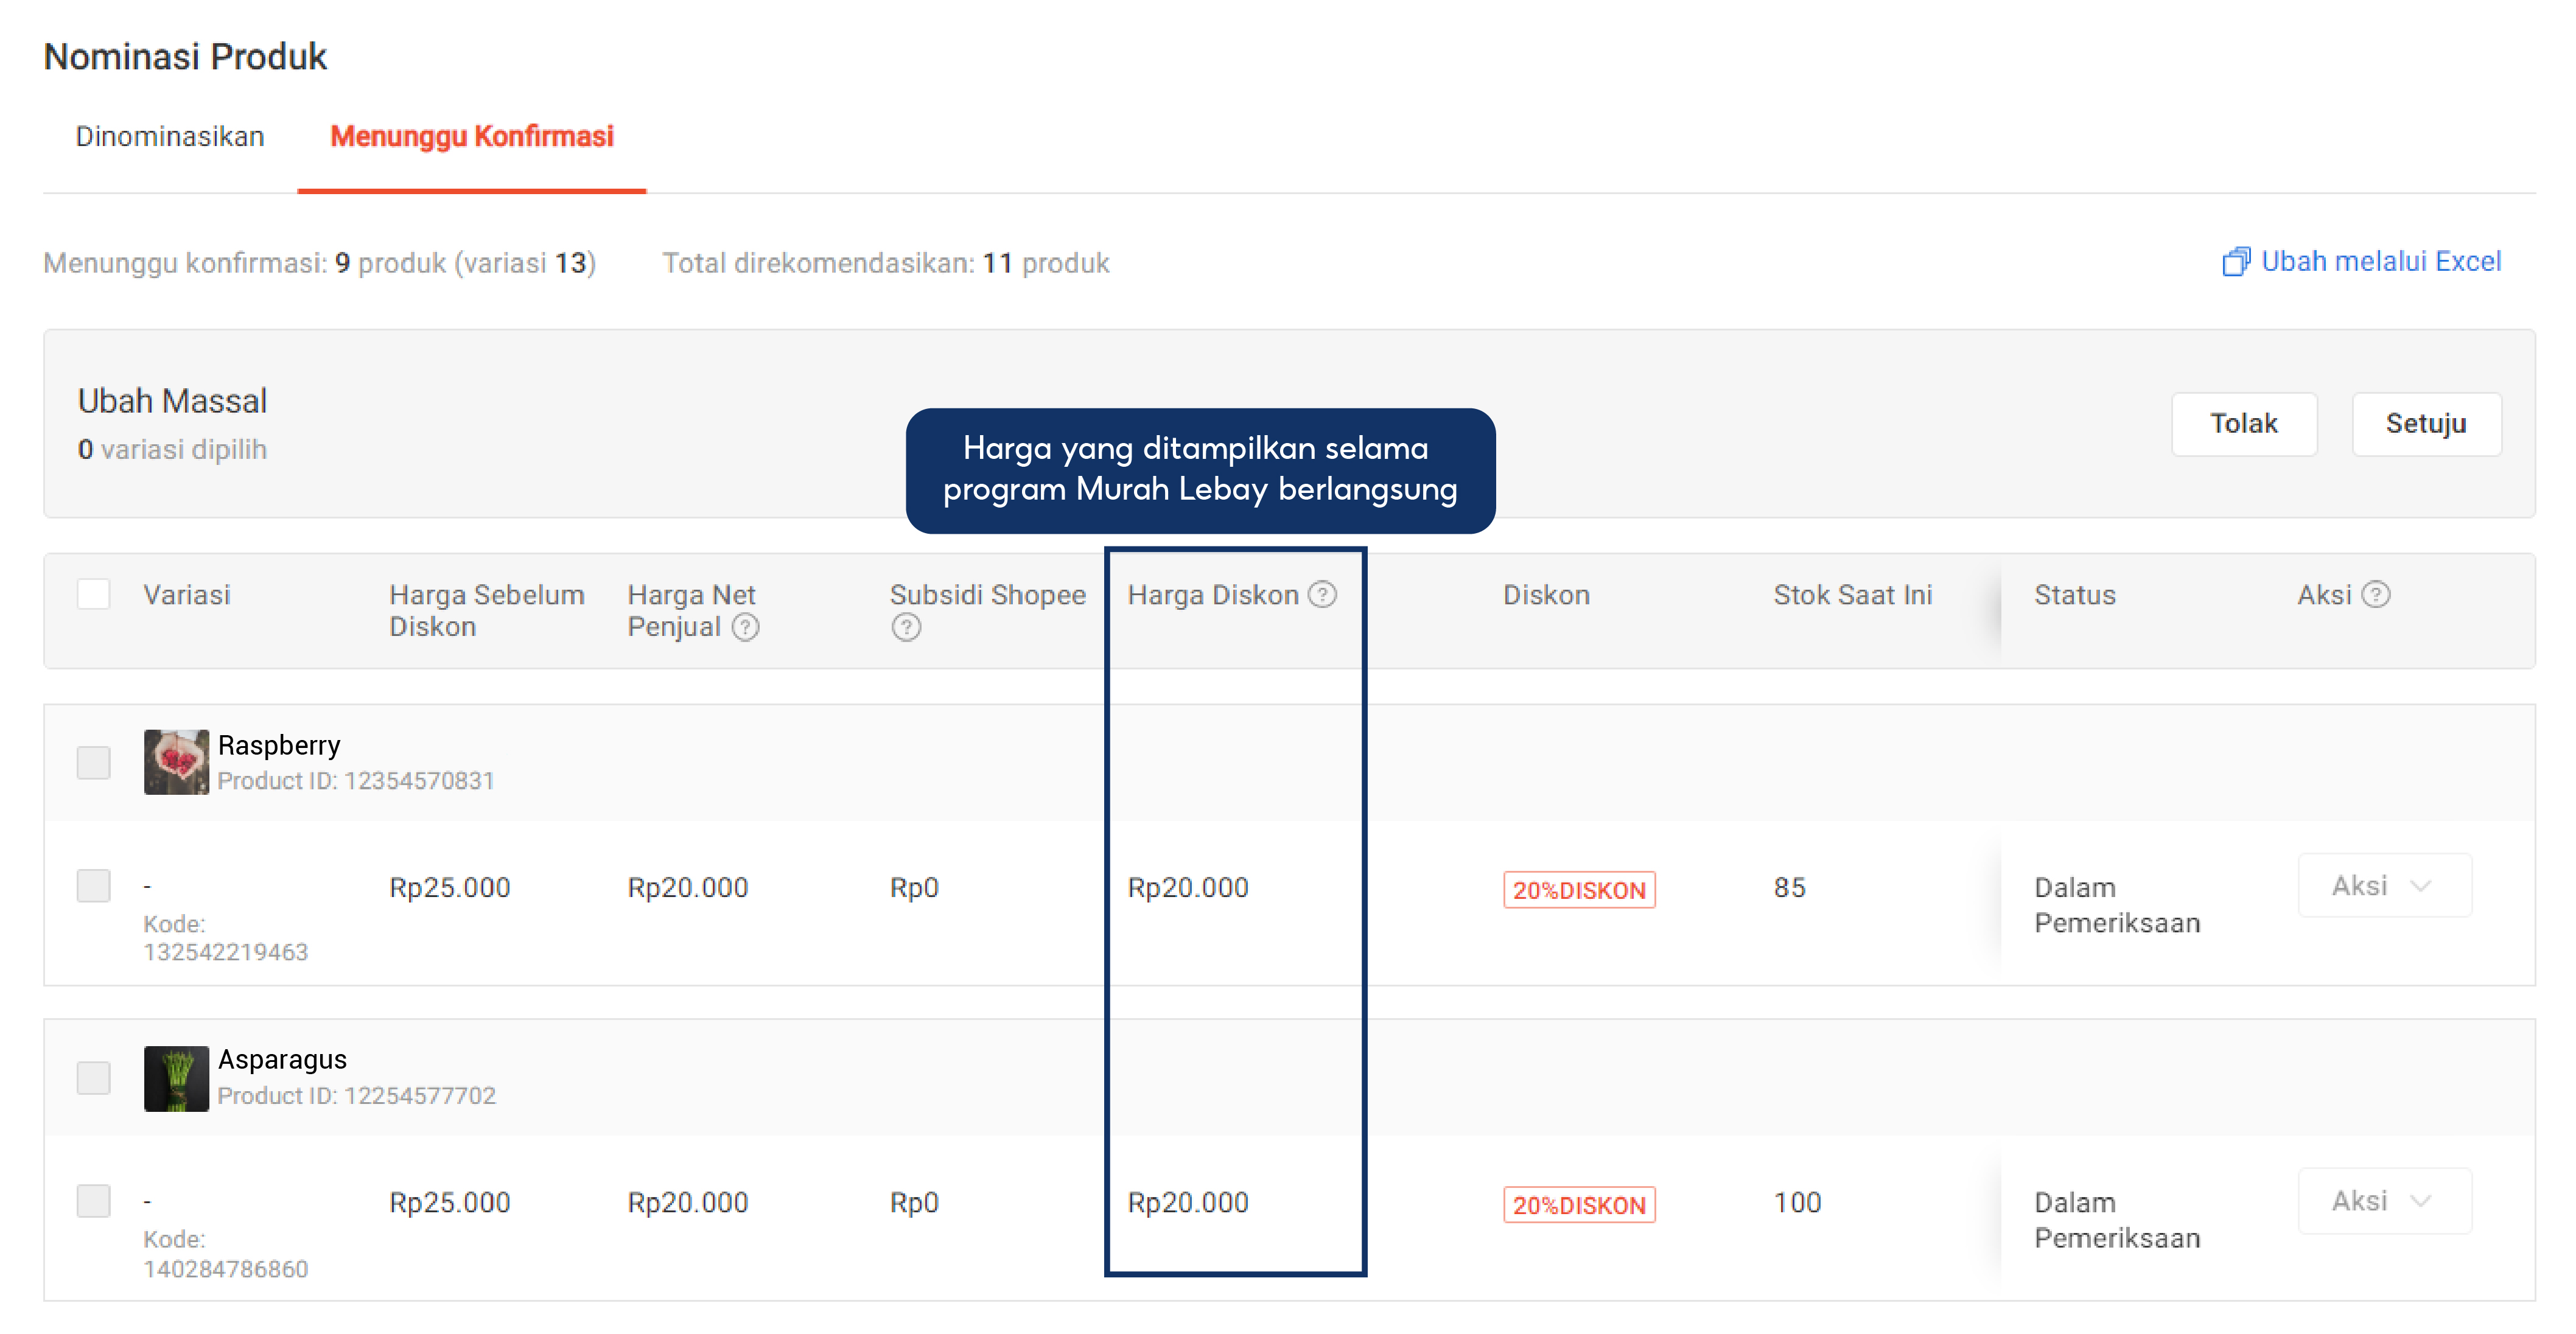2576x1334 pixels.
Task: Toggle the select-all checkbox in table header
Action: [x=94, y=594]
